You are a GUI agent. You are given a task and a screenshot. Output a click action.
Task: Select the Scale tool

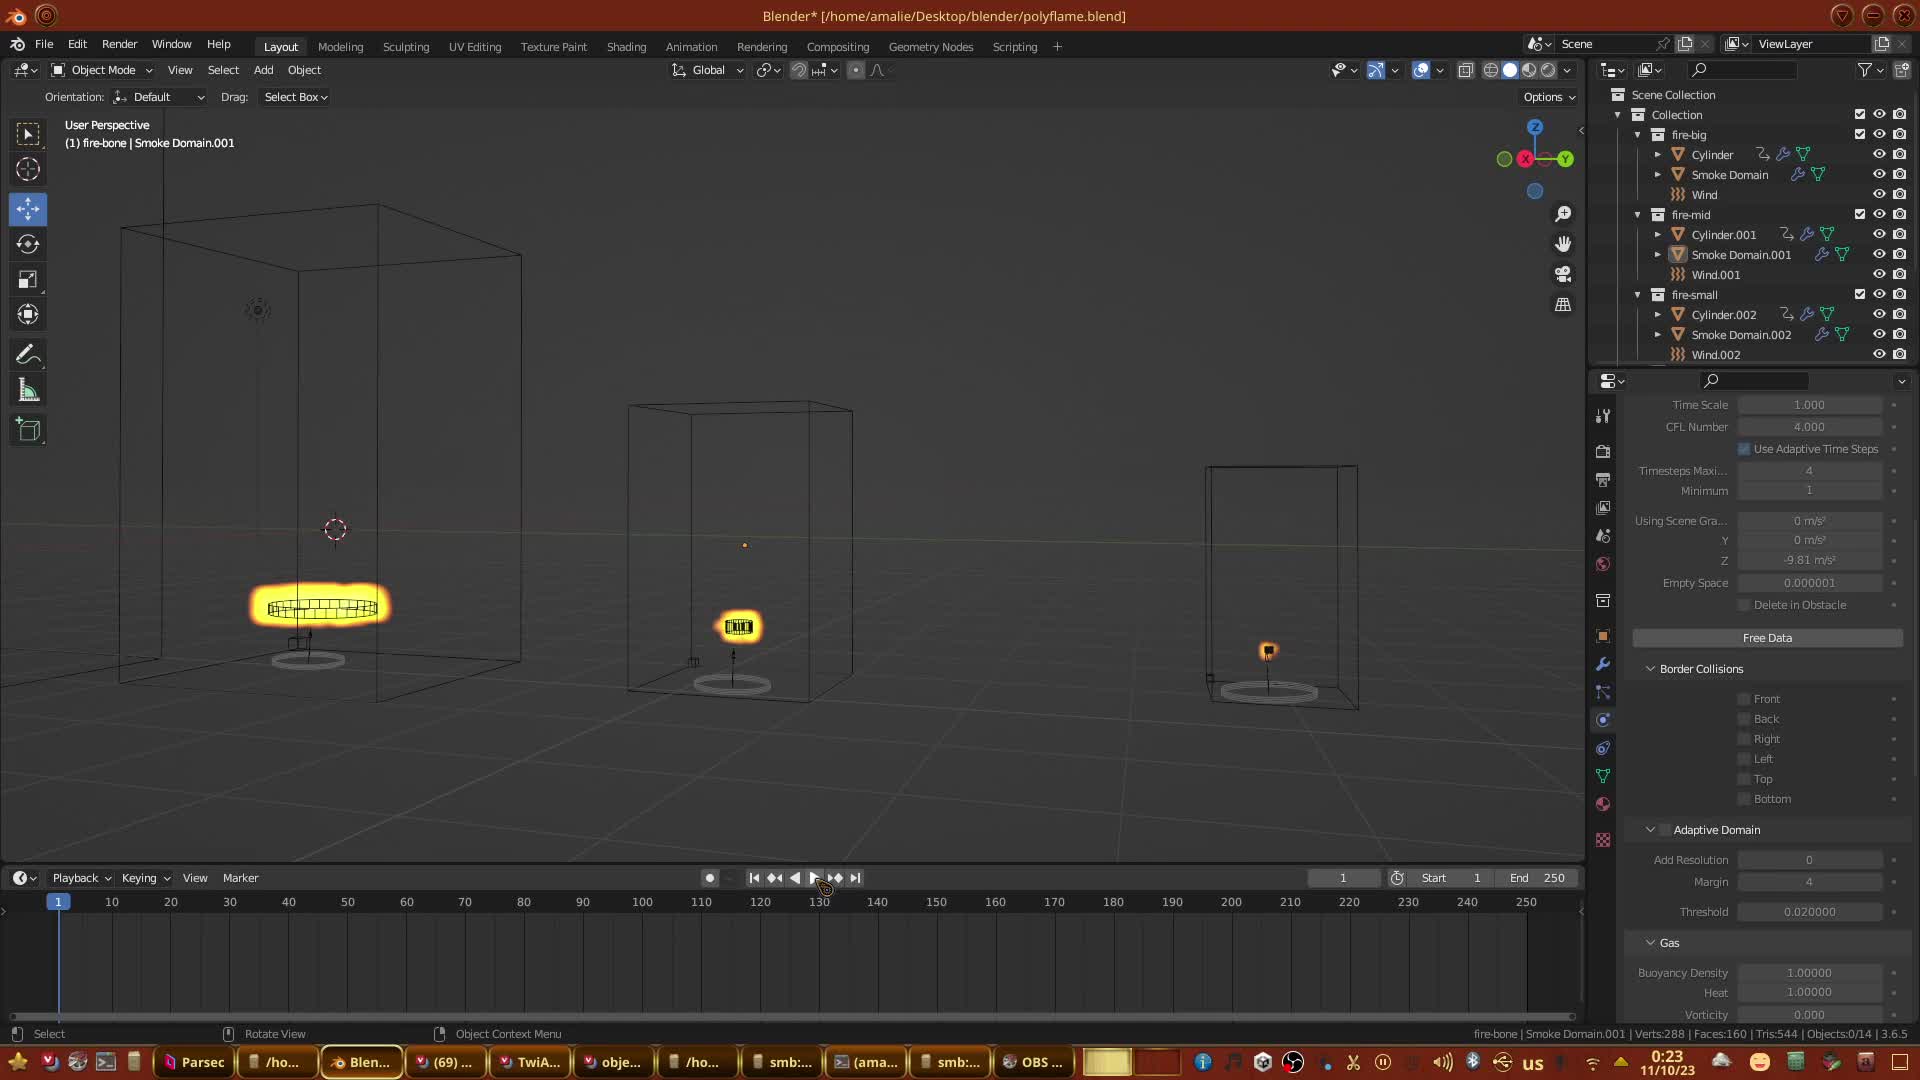[x=28, y=279]
